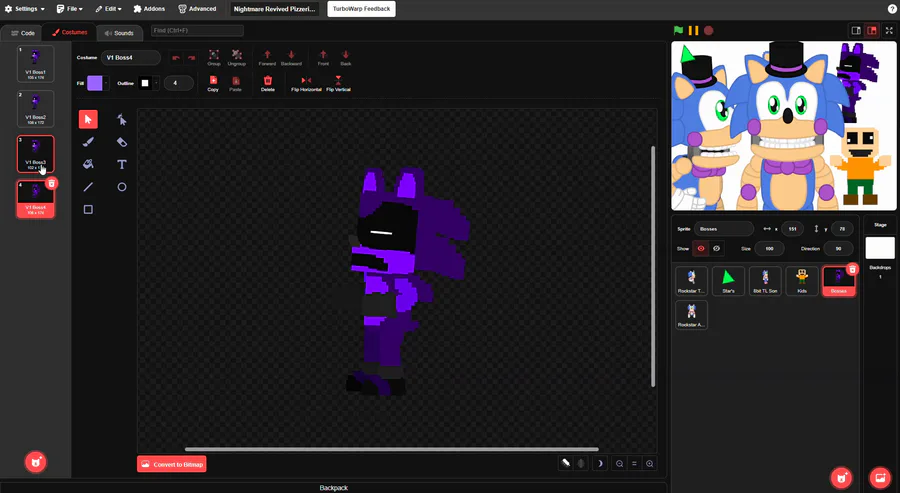Screen dimensions: 900x493
Task: Enter full screen stage mode
Action: click(x=889, y=30)
